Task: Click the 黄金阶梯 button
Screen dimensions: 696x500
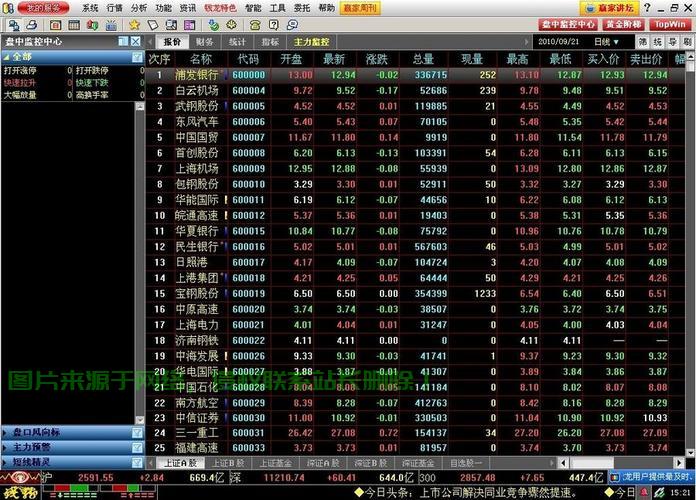Action: [624, 24]
